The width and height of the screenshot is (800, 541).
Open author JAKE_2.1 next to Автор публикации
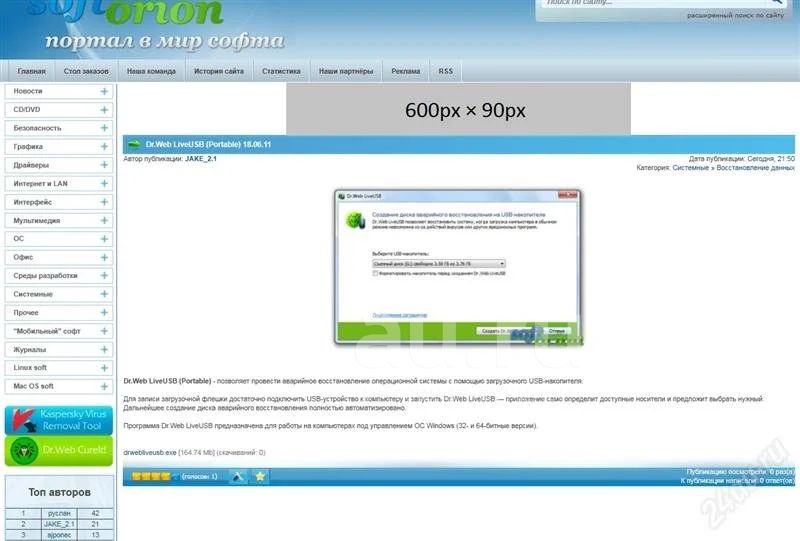[x=201, y=159]
